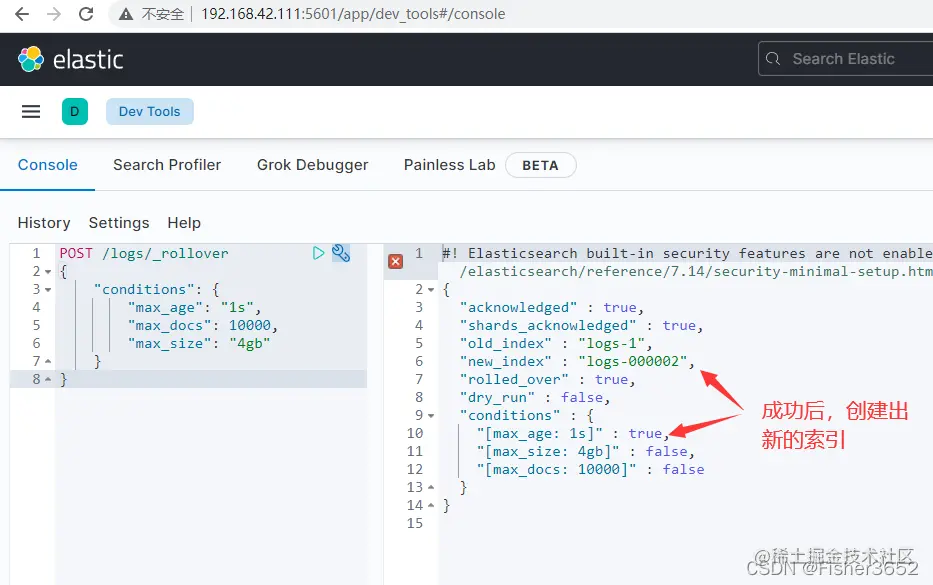Open the hamburger navigation menu
This screenshot has width=933, height=585.
(x=31, y=111)
